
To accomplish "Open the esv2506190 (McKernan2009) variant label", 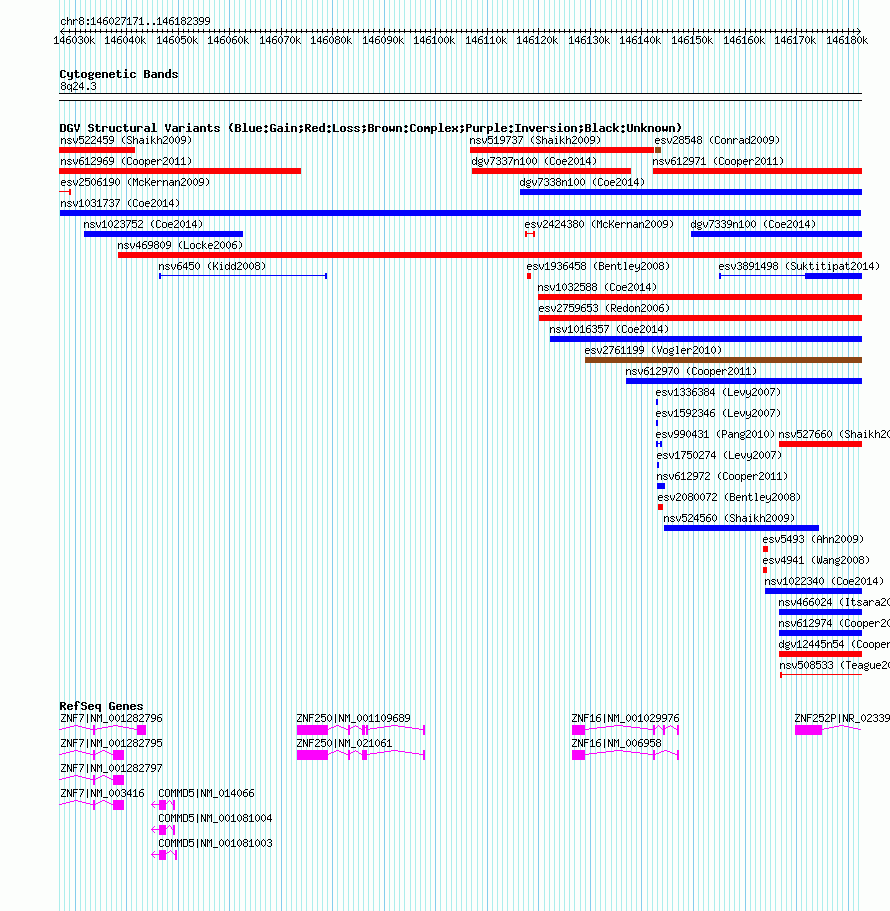I will click(135, 182).
